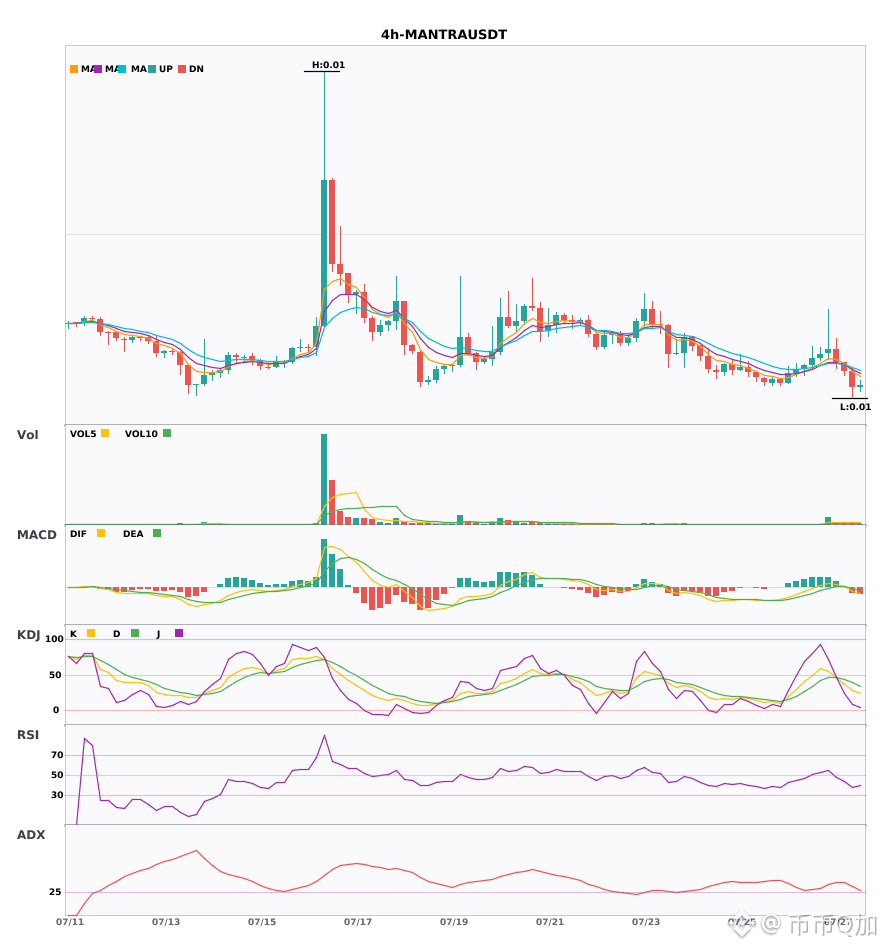Click the 100 level on KDJ axis
This screenshot has height=950, width=885.
point(55,639)
